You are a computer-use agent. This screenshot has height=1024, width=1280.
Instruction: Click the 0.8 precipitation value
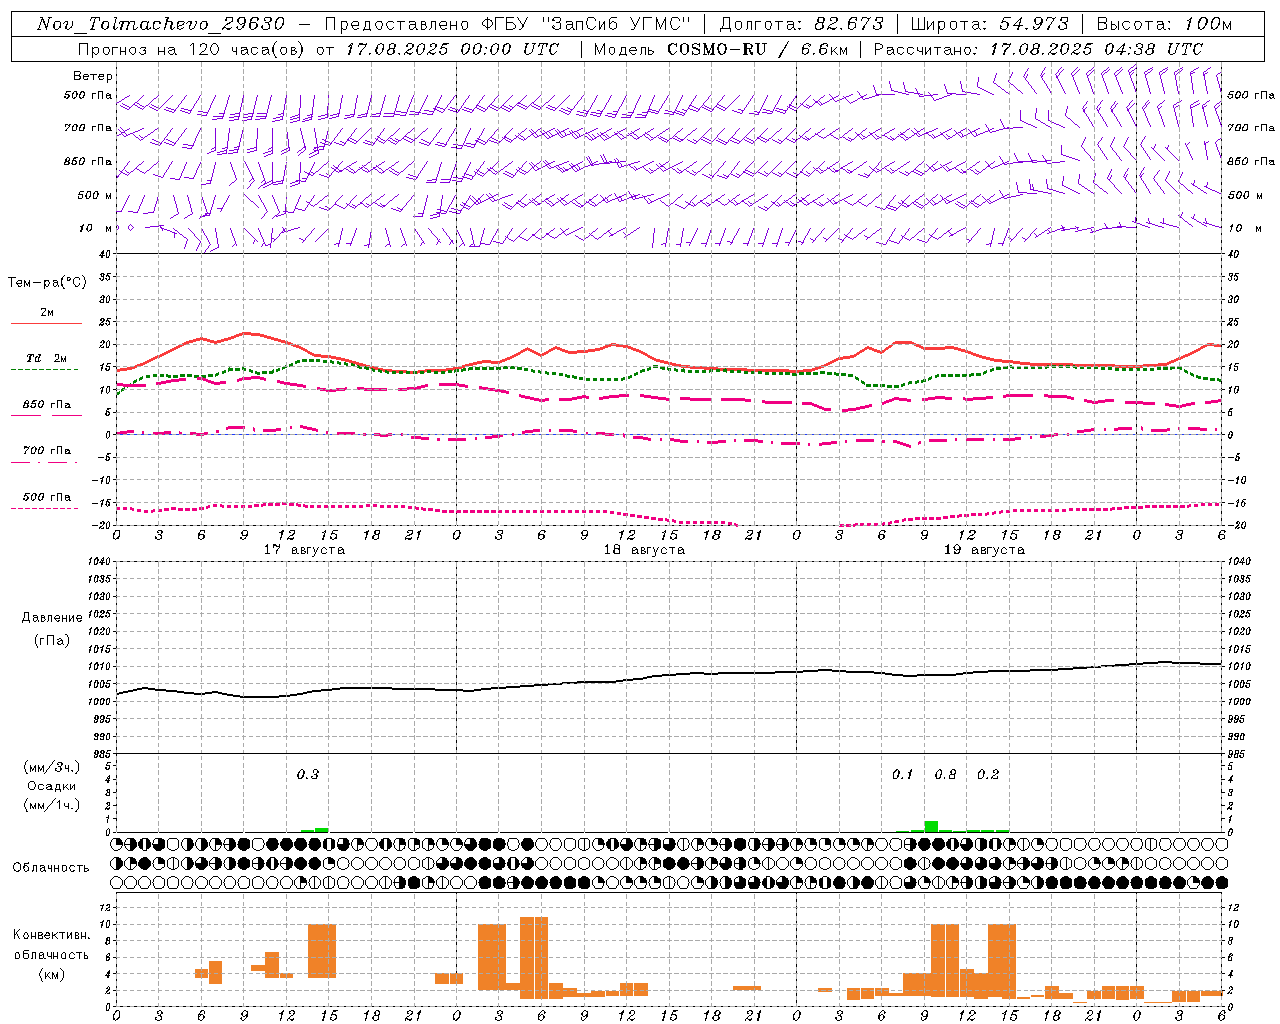pos(945,775)
